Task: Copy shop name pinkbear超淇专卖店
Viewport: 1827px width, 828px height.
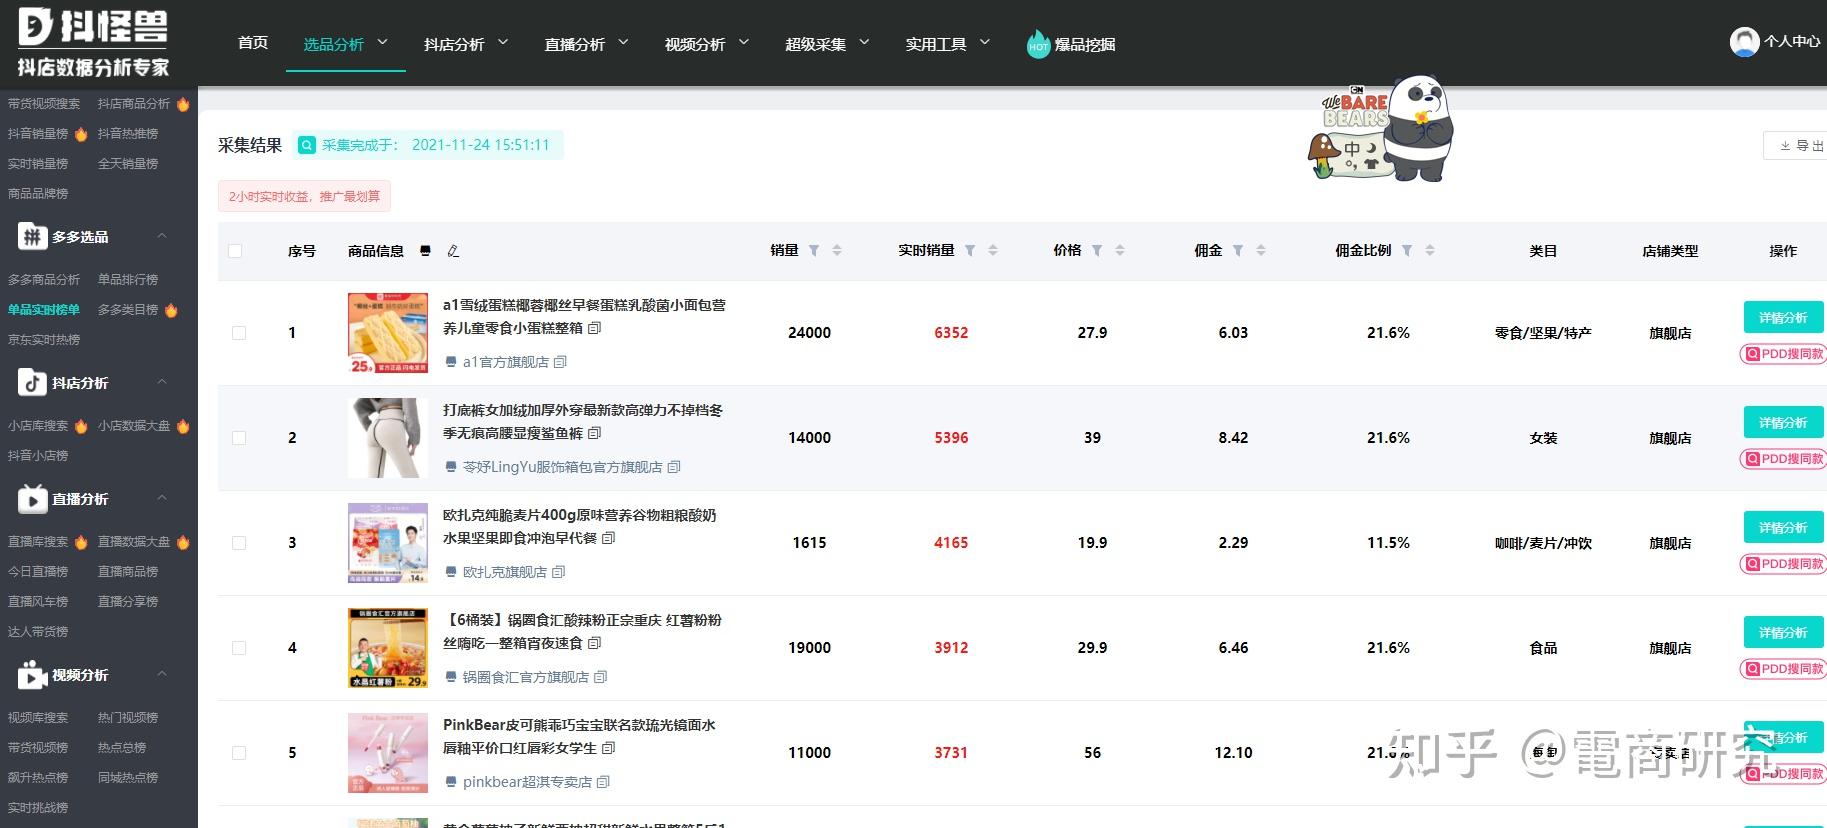Action: coord(603,782)
